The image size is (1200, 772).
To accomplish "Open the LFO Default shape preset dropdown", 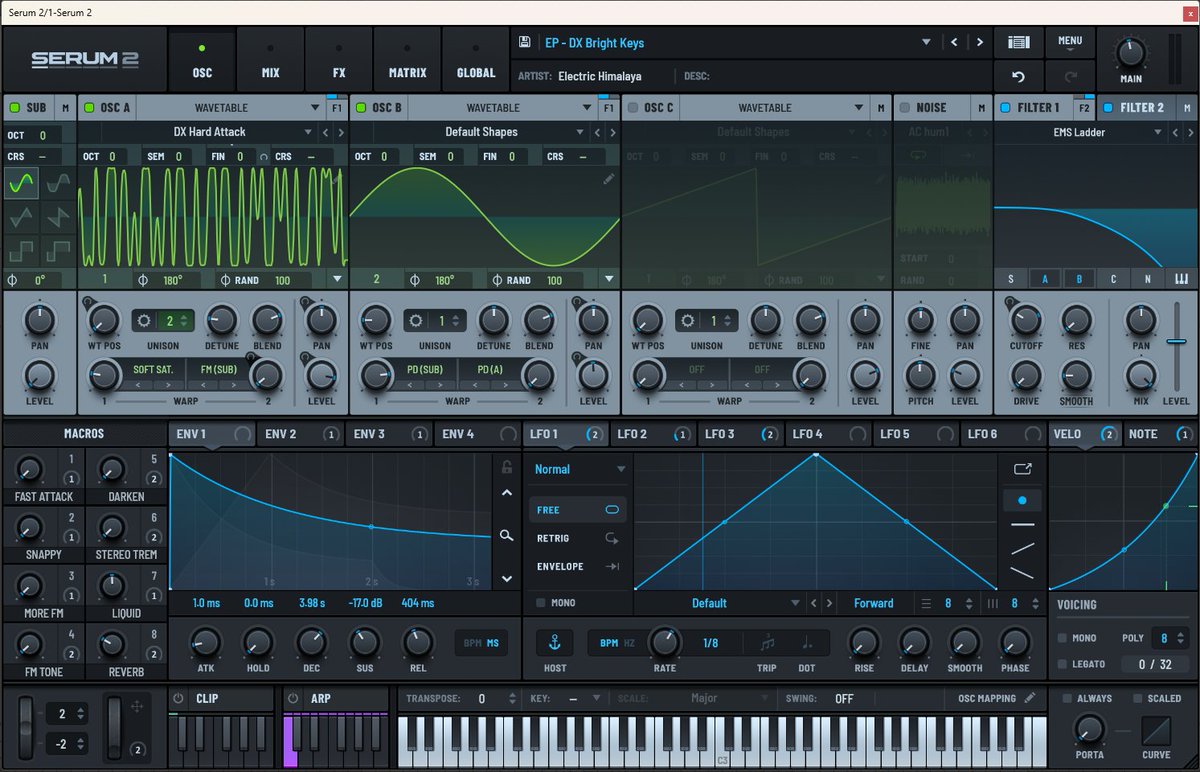I will (796, 603).
